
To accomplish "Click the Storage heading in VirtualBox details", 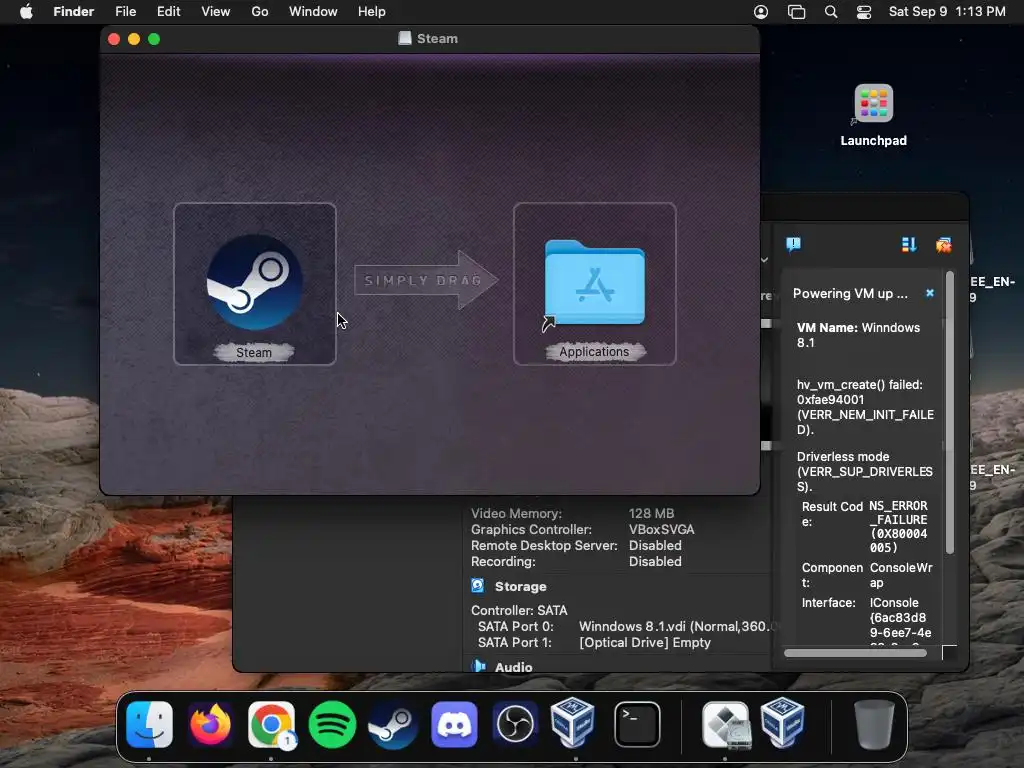I will 520,586.
